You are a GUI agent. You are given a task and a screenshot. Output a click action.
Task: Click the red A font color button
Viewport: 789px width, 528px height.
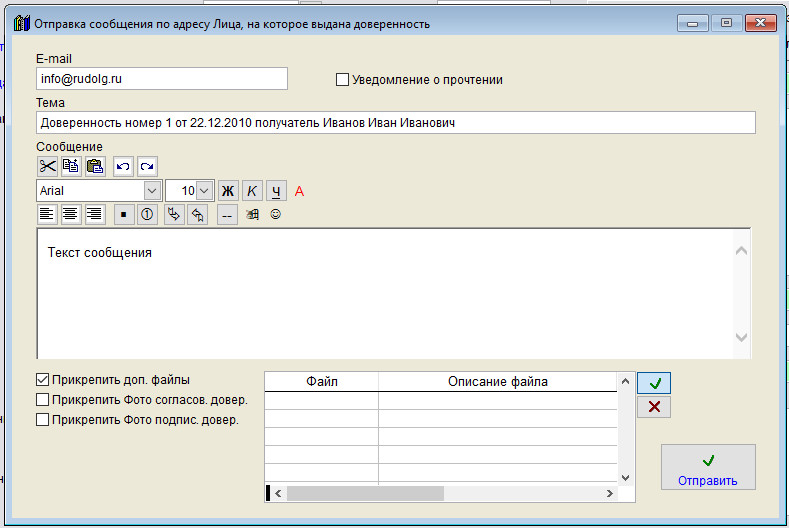point(299,190)
